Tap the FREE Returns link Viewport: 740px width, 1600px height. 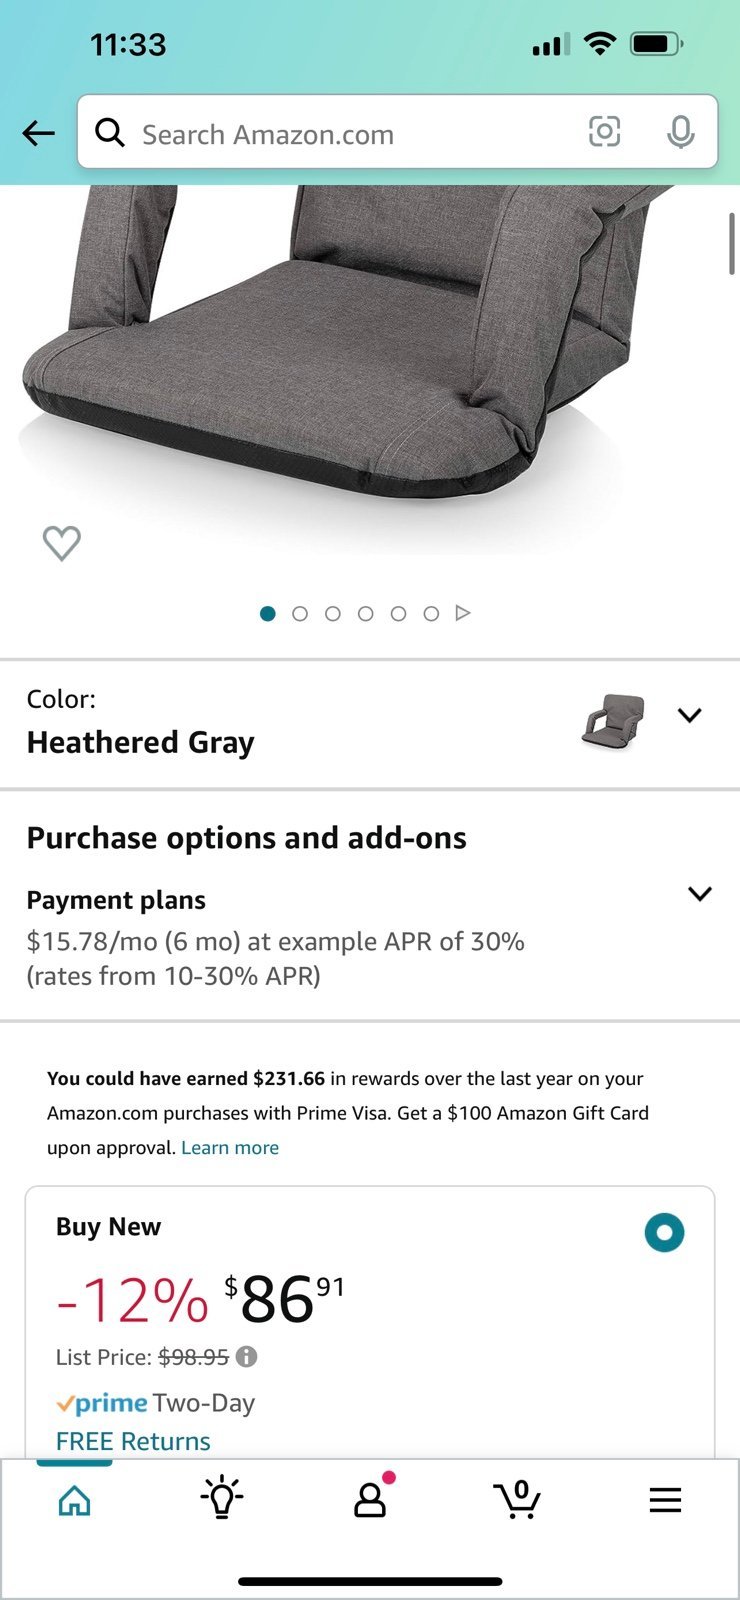(x=133, y=1441)
